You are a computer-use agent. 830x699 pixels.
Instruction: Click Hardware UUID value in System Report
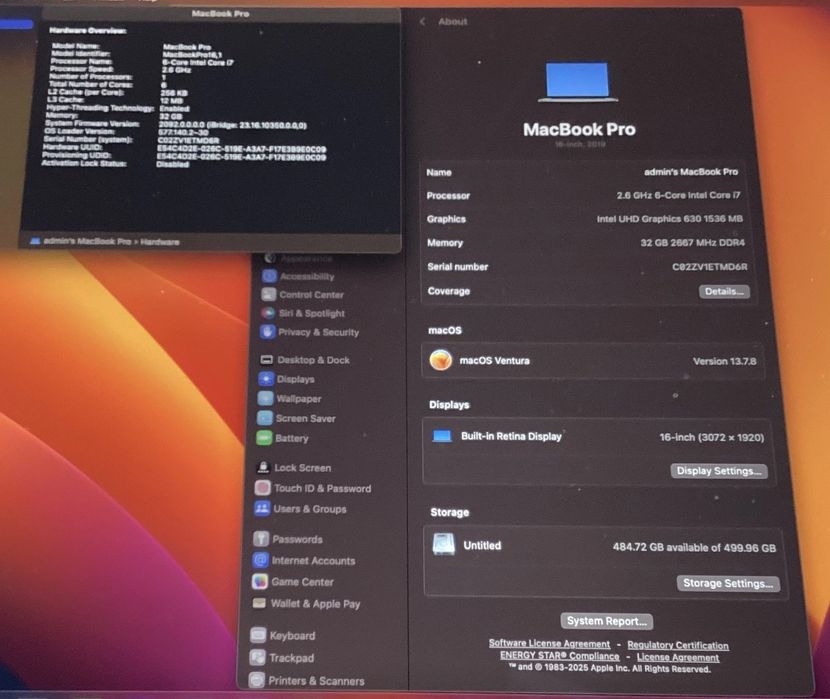241,149
